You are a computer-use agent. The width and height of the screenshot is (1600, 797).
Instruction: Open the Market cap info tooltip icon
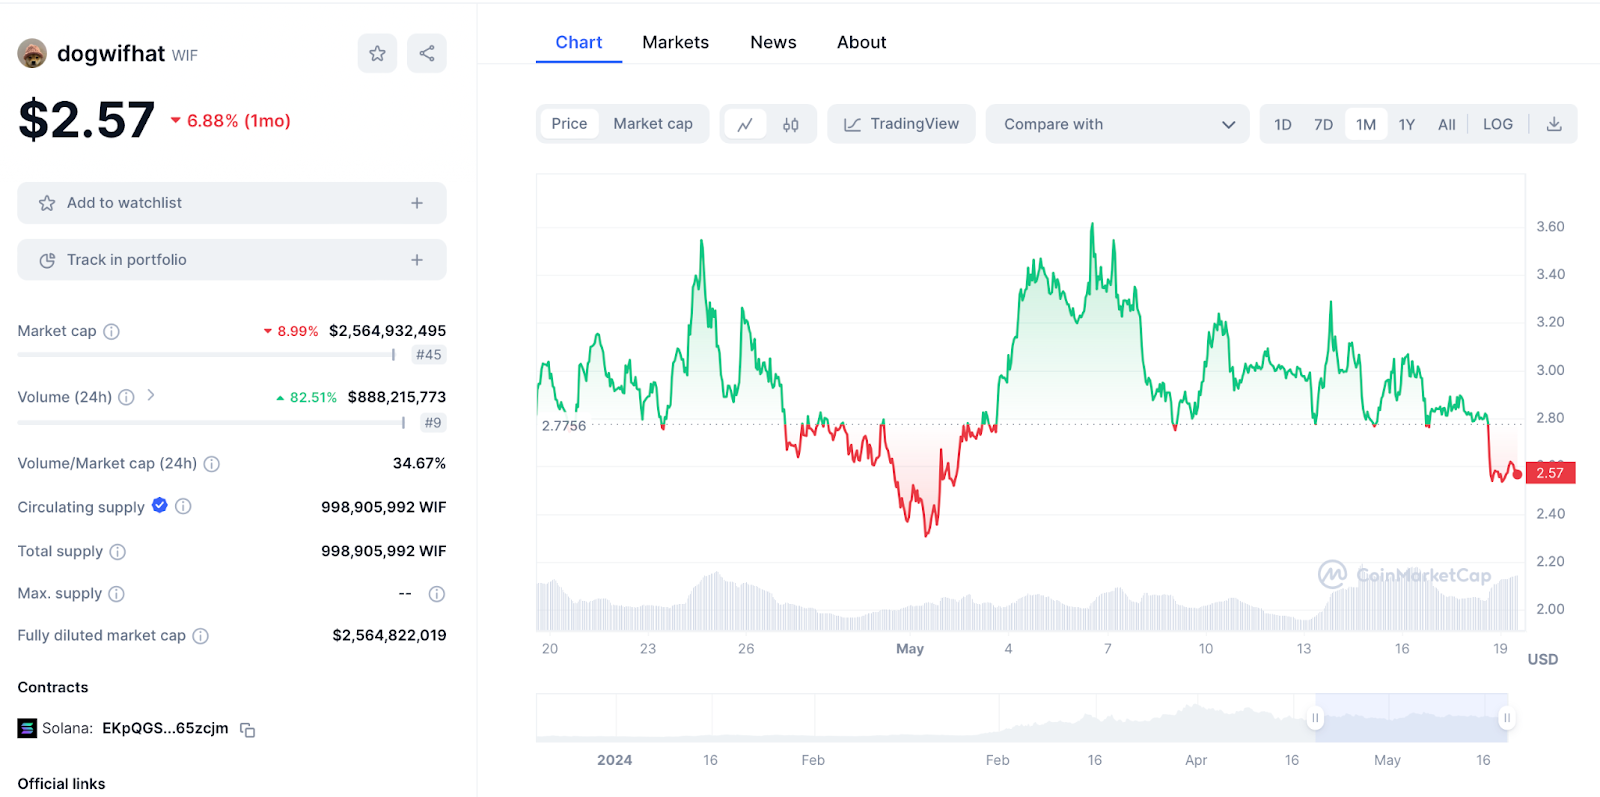pos(112,331)
